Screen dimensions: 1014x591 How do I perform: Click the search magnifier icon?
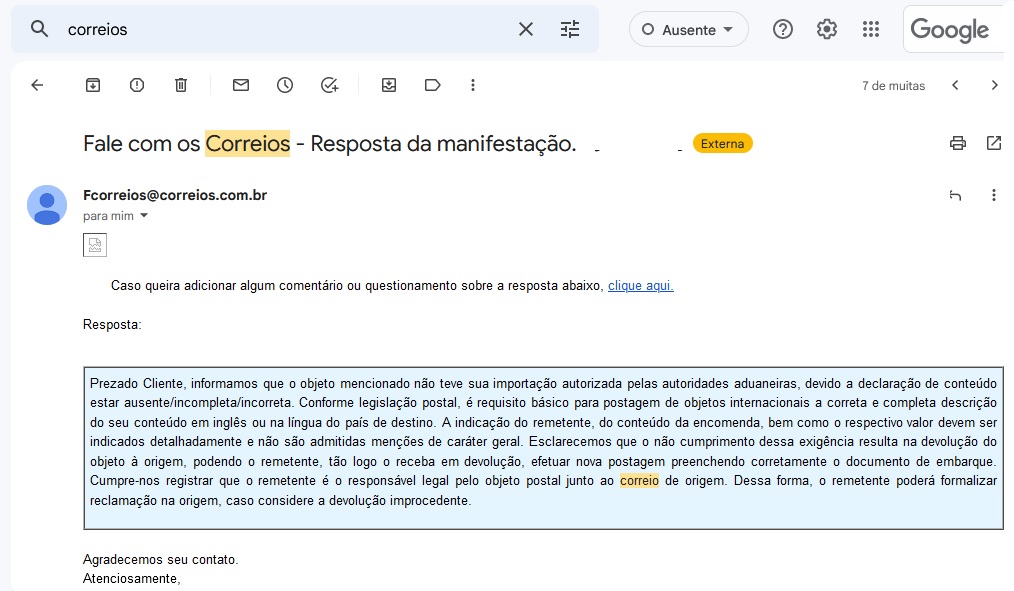click(39, 29)
